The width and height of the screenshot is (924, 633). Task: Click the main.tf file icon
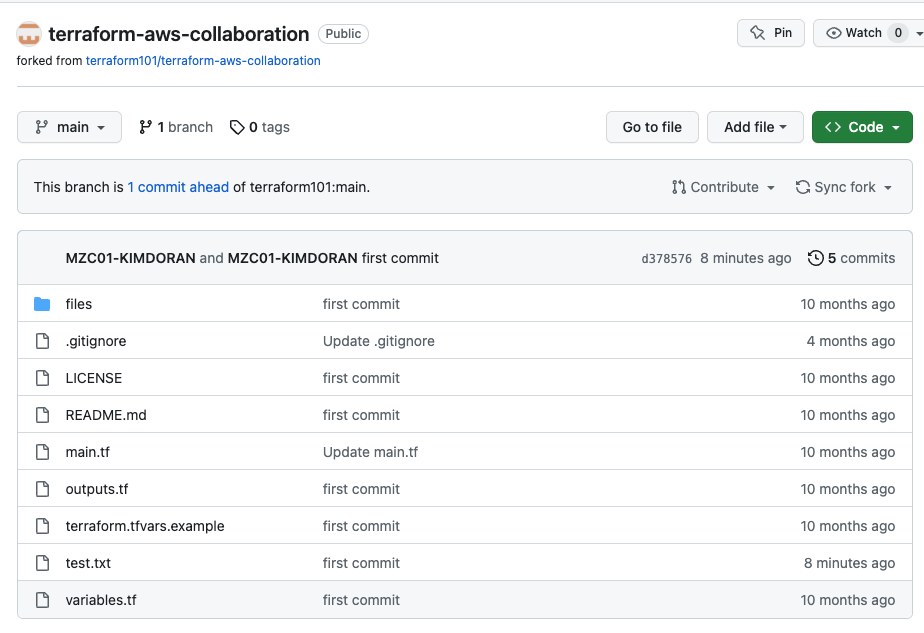coord(42,452)
